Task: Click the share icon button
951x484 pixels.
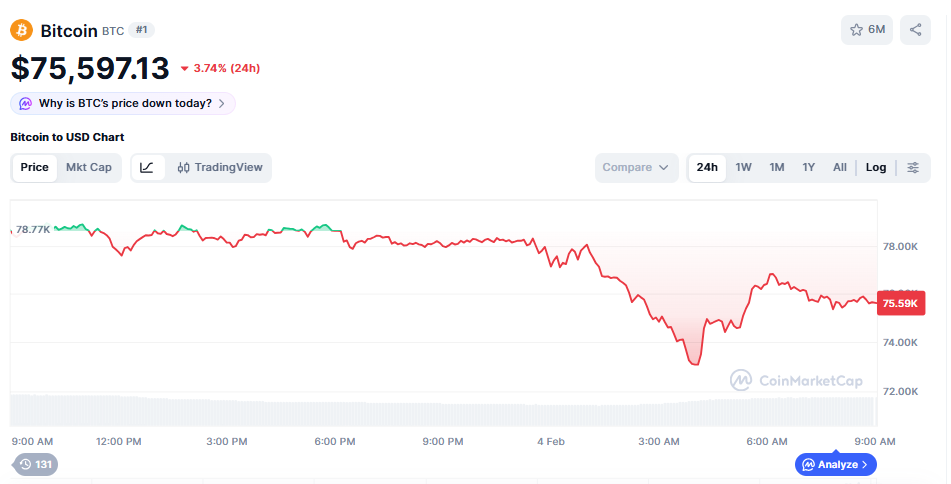Action: [x=915, y=30]
